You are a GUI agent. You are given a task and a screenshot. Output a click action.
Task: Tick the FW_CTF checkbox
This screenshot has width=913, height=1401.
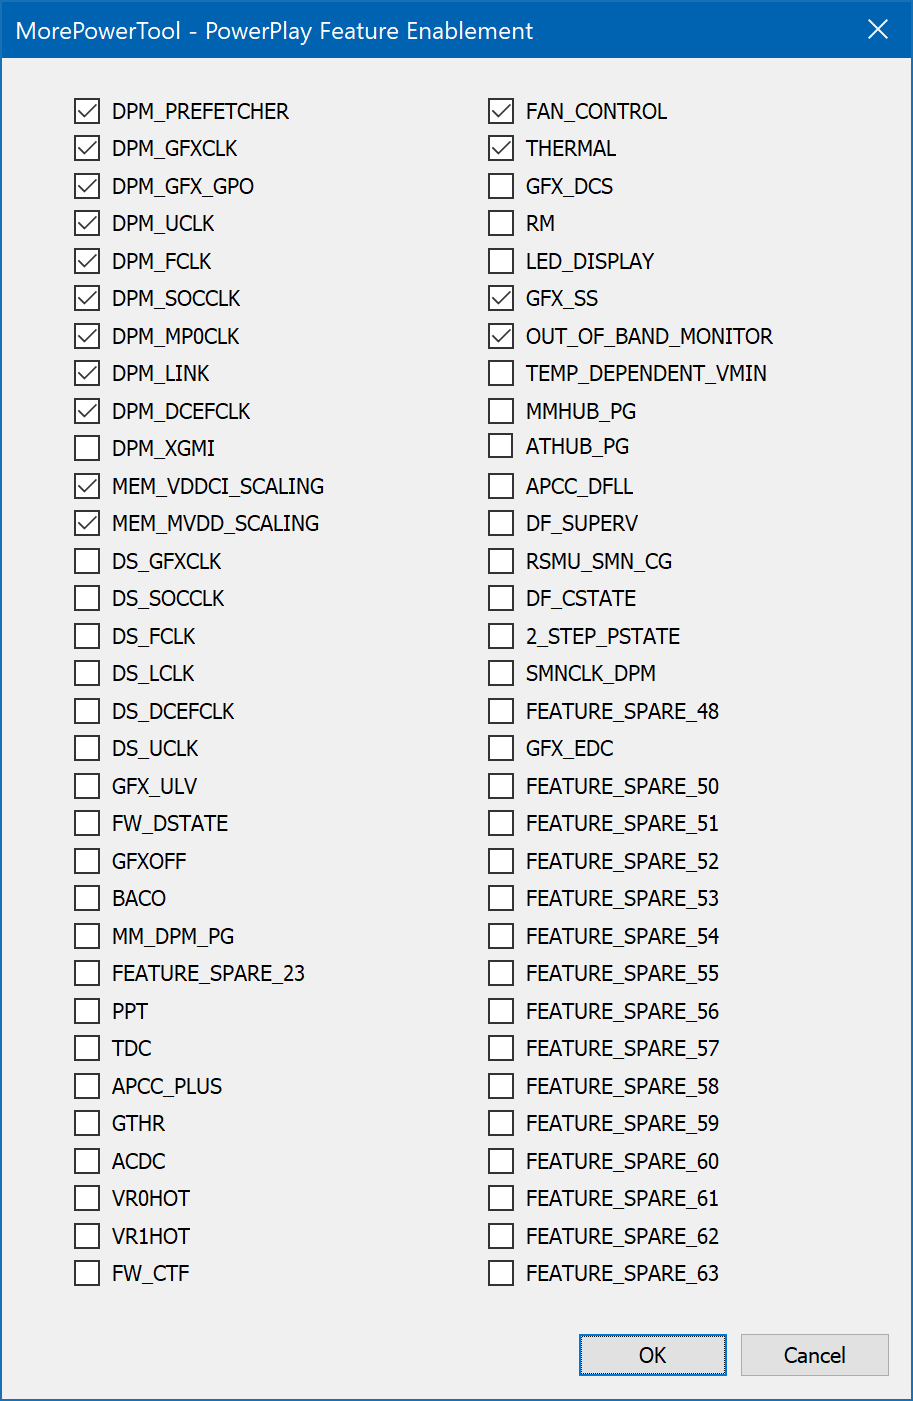pyautogui.click(x=87, y=1273)
